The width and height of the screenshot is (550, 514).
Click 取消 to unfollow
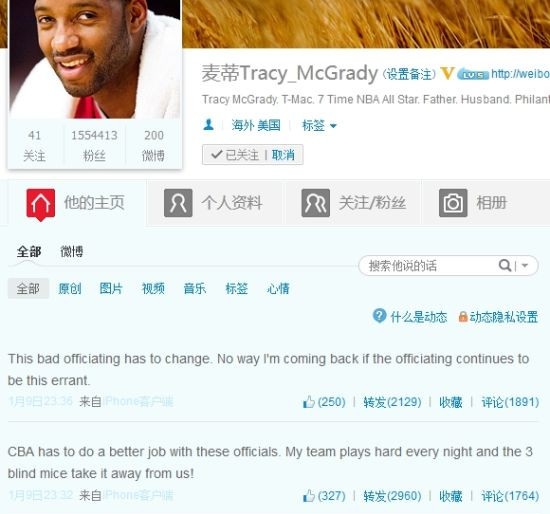pyautogui.click(x=283, y=155)
